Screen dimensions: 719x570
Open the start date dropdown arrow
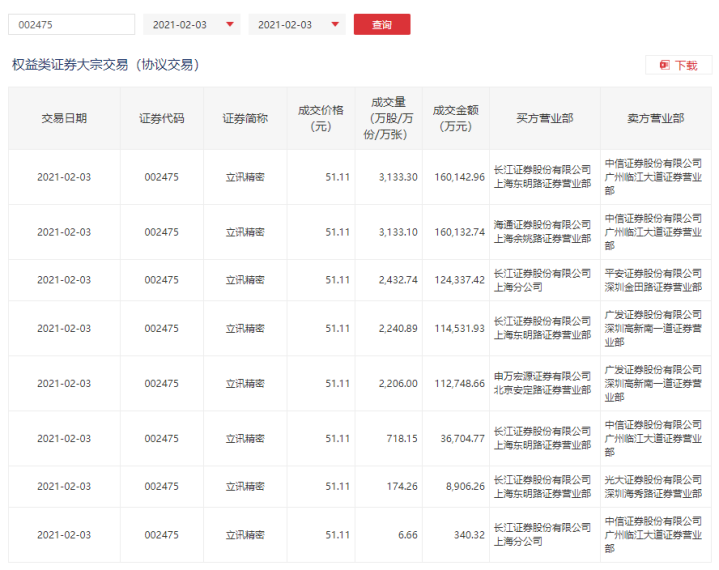pos(230,25)
